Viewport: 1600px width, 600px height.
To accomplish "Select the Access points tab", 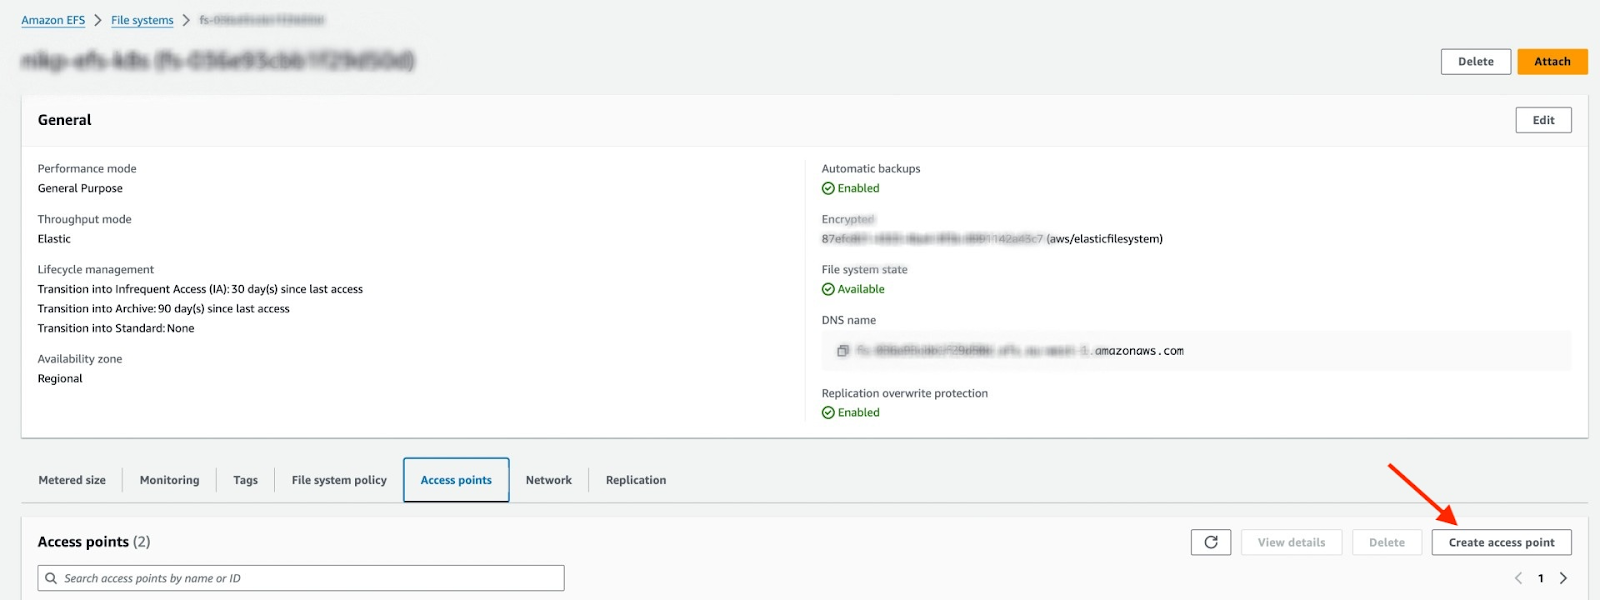I will (x=456, y=480).
